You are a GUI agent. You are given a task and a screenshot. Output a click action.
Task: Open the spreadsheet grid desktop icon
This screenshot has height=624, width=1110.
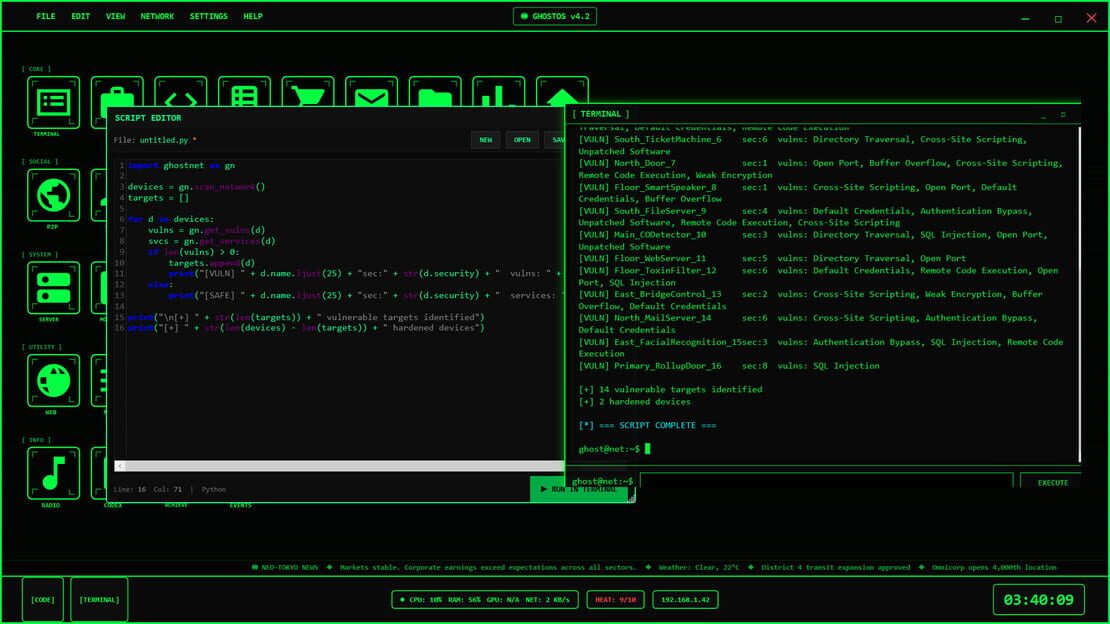point(244,92)
